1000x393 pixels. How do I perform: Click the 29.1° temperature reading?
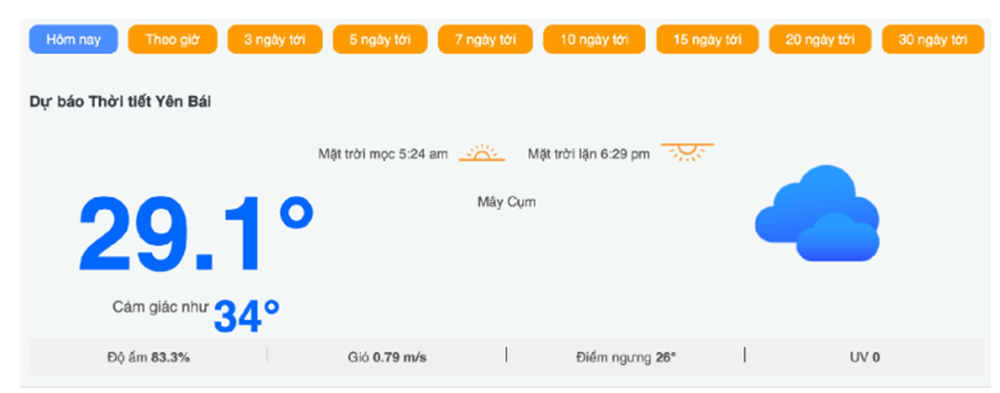coord(196,234)
